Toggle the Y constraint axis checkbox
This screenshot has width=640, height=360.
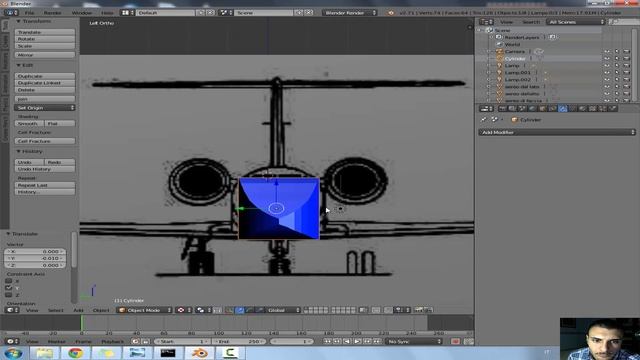tap(9, 288)
